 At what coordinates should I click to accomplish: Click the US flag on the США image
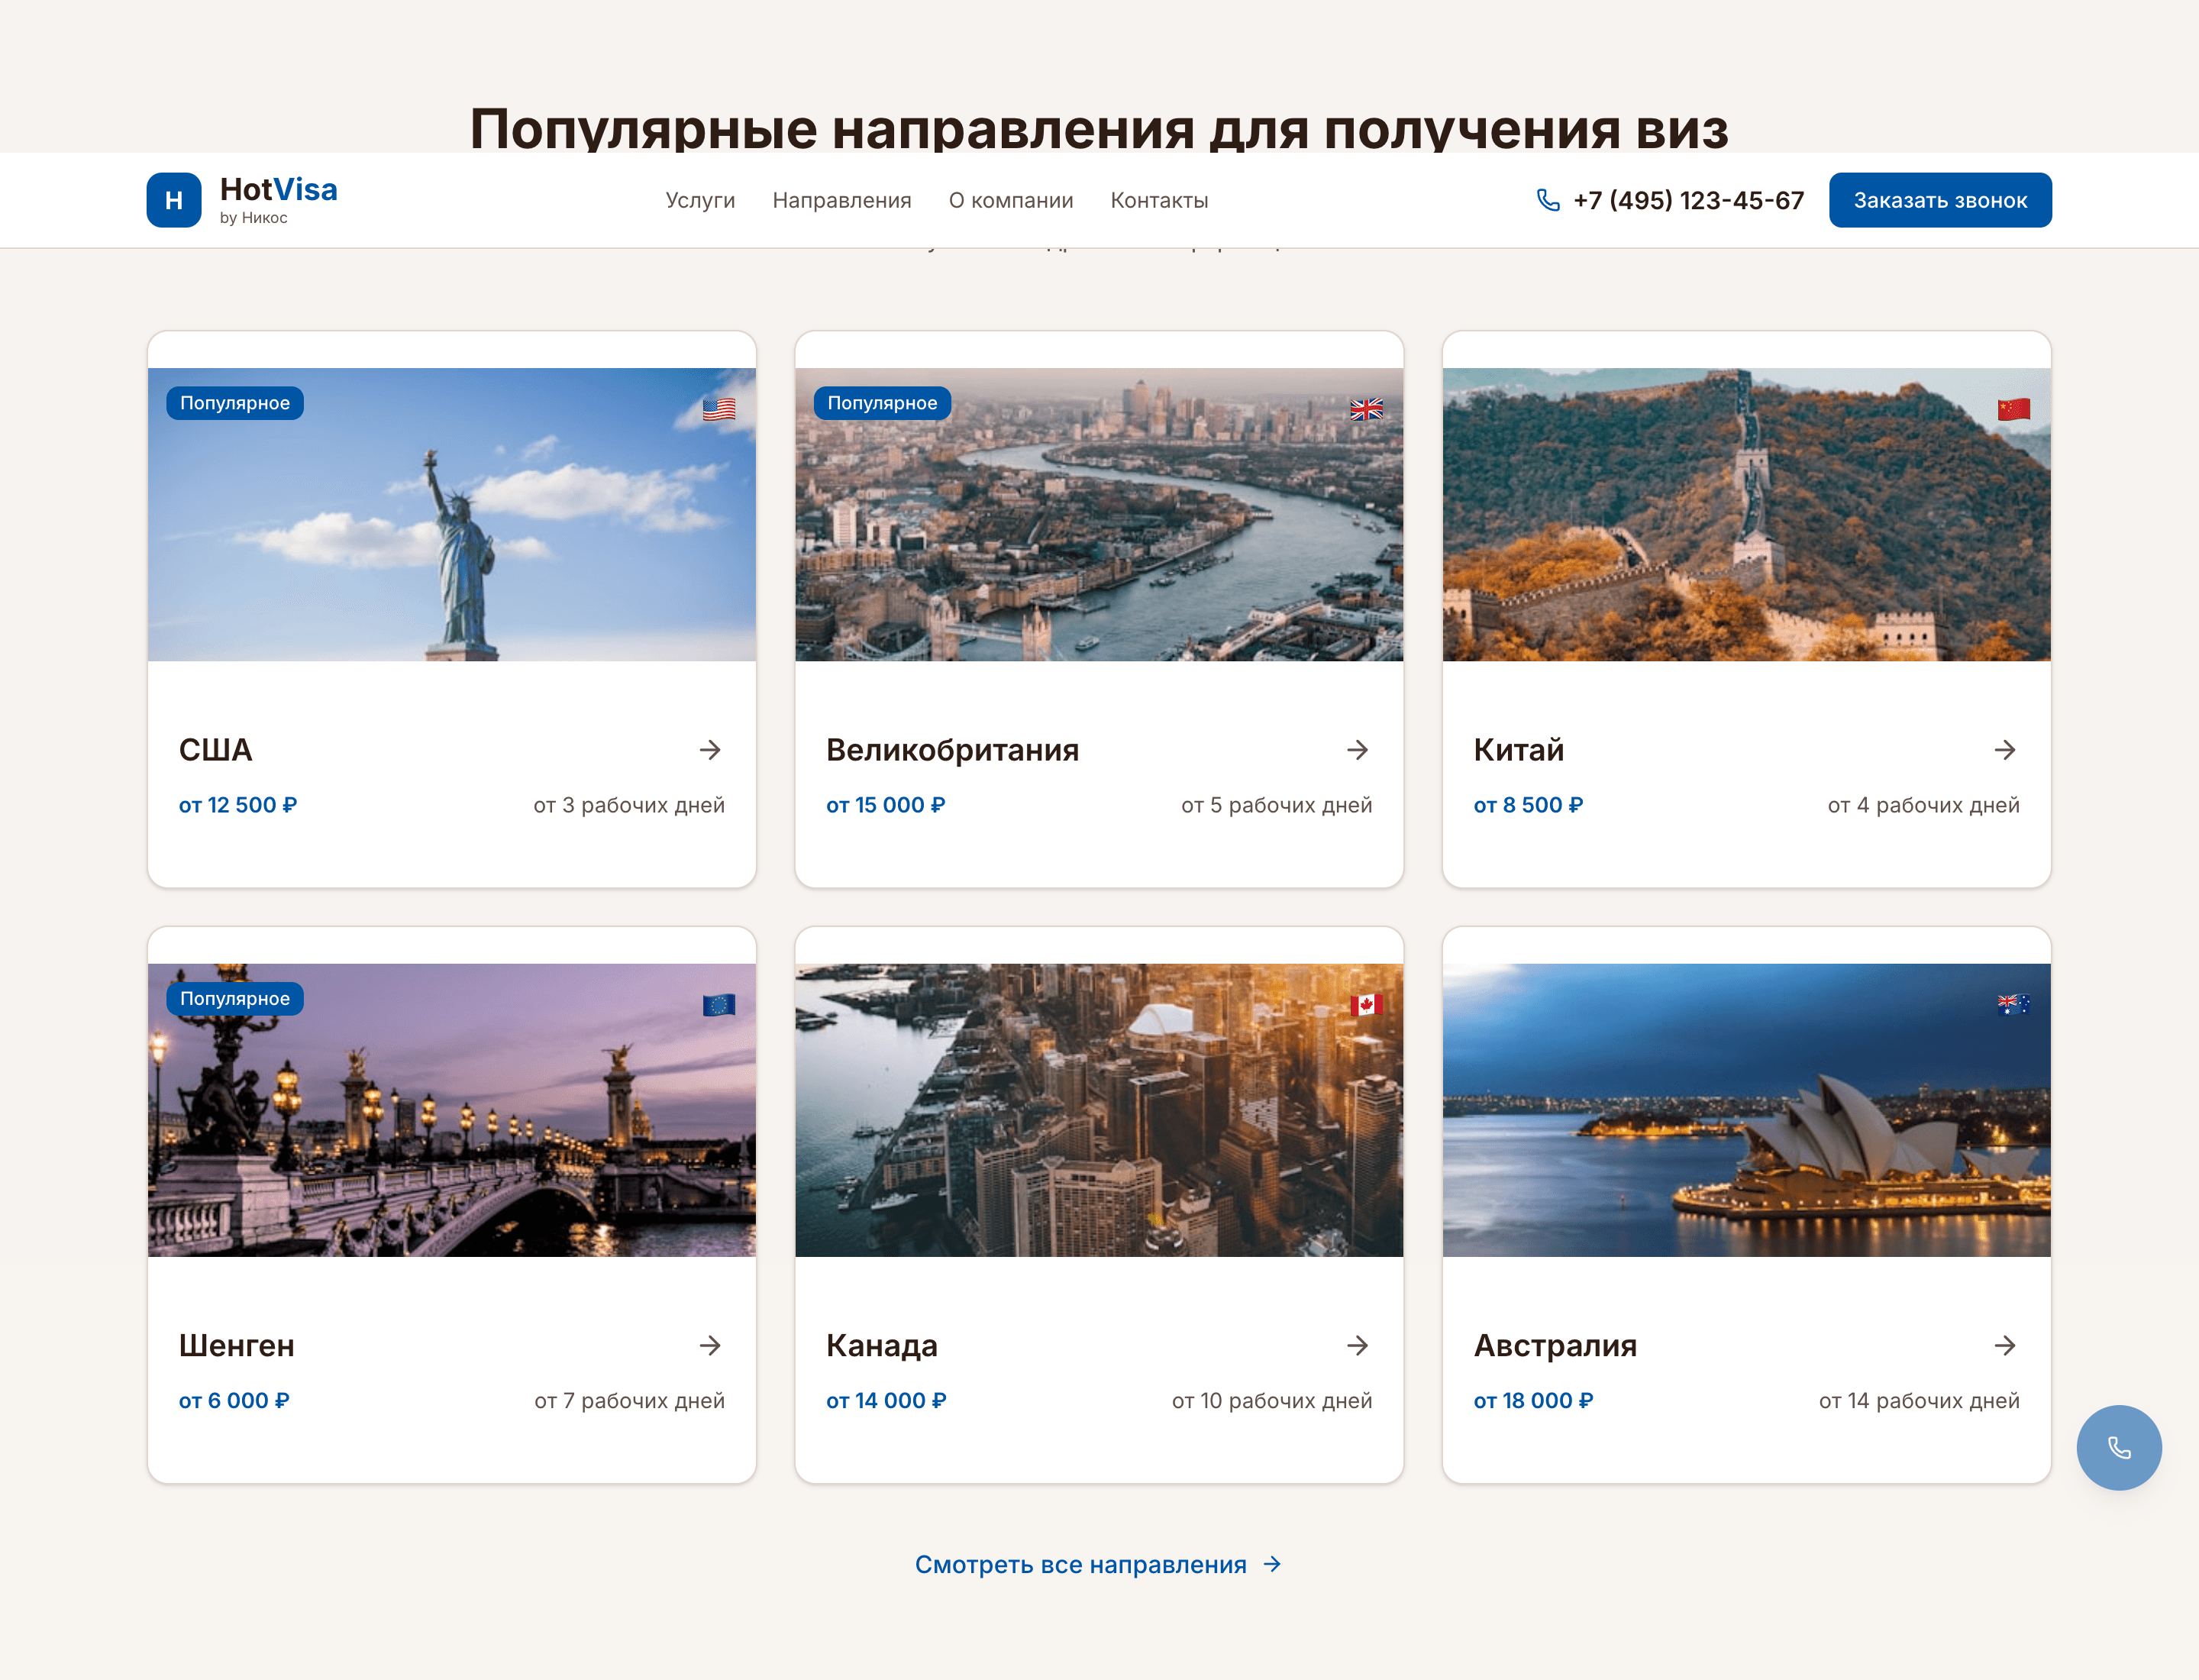[x=719, y=409]
